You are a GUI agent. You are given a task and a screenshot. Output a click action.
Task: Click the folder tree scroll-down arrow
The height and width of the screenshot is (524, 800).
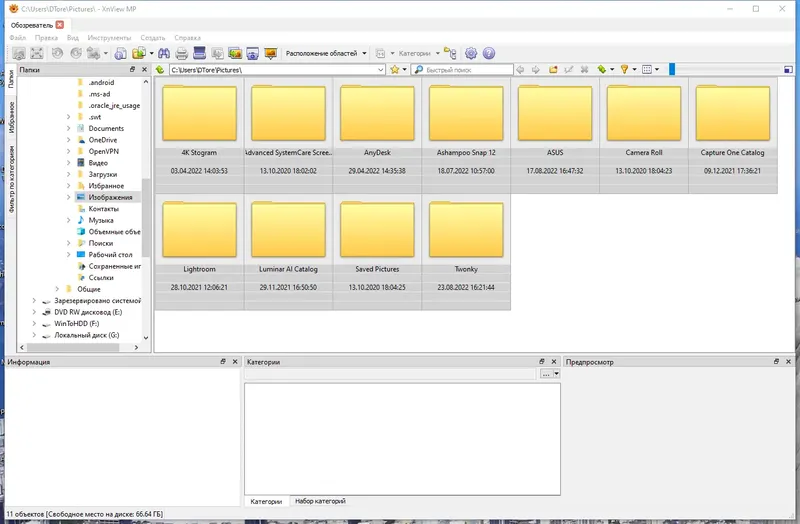[146, 337]
